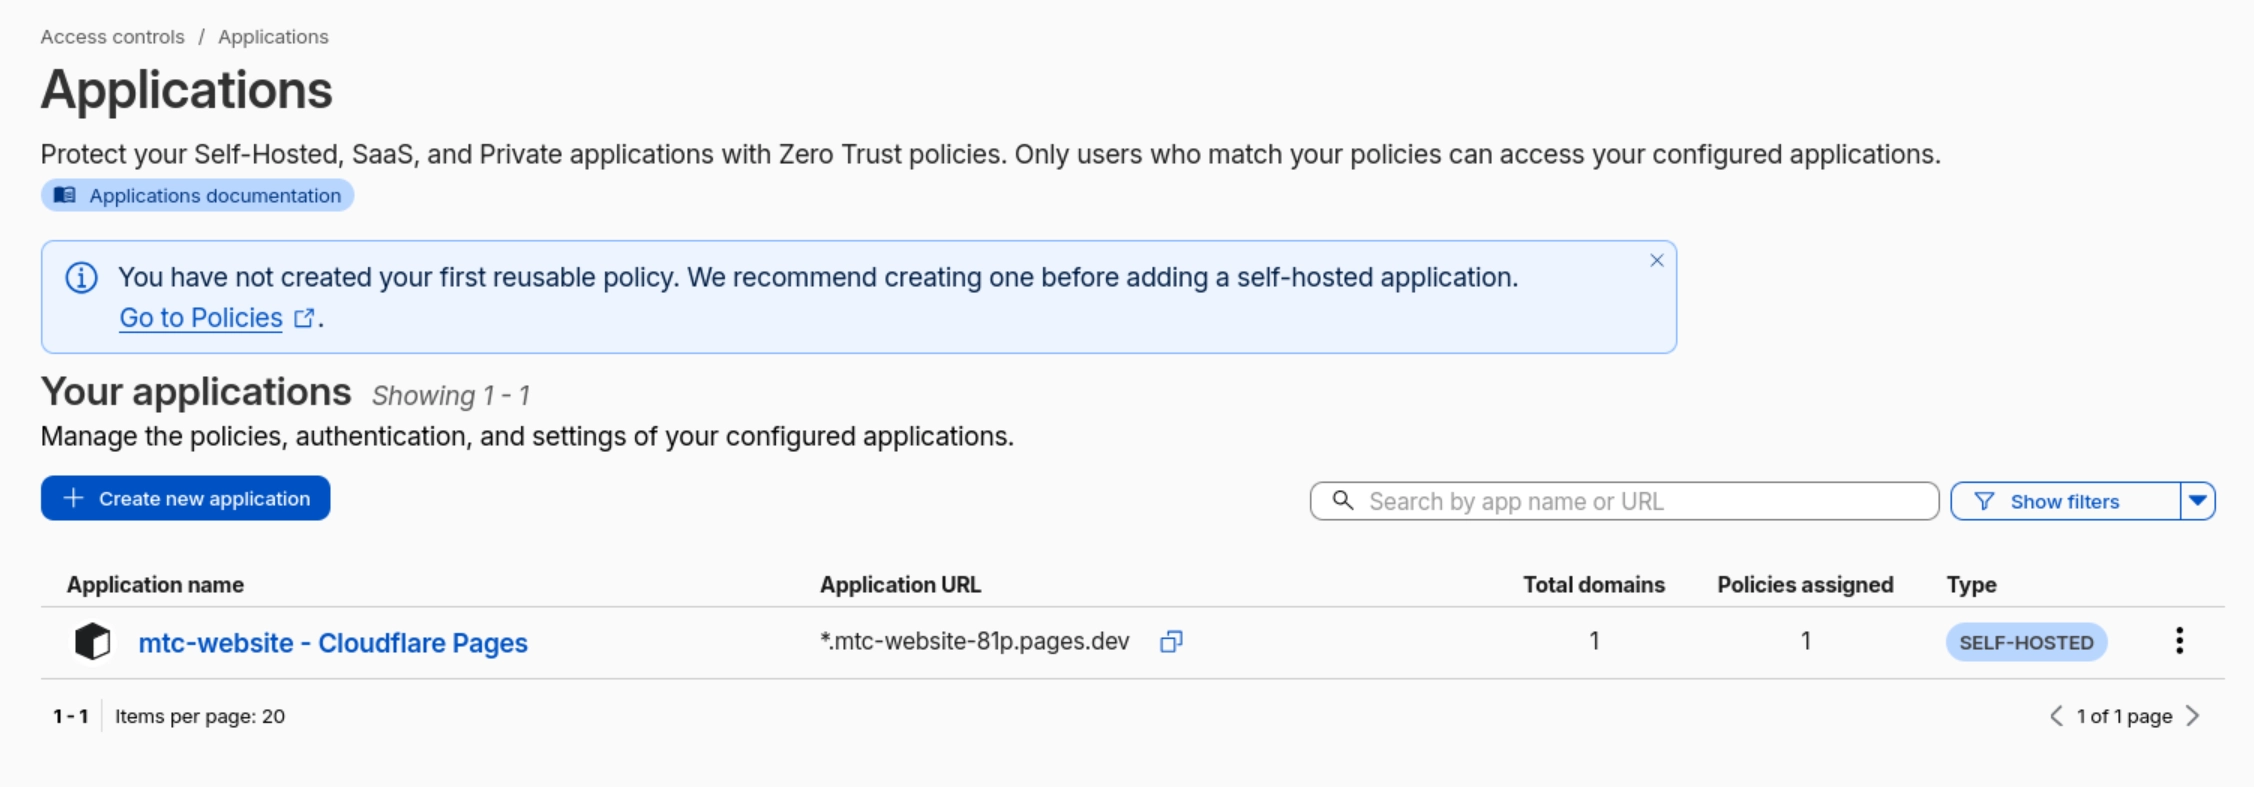Click the Type column header

click(x=1971, y=585)
